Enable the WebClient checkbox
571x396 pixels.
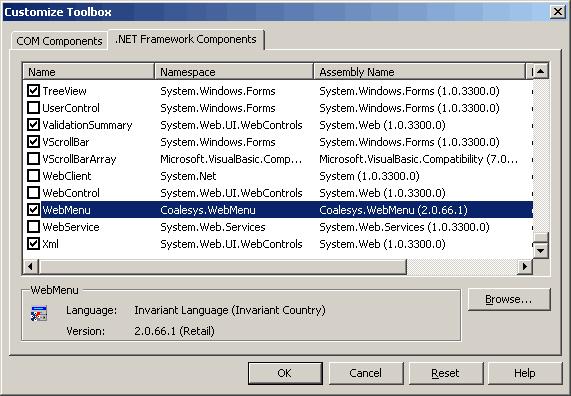pyautogui.click(x=34, y=176)
